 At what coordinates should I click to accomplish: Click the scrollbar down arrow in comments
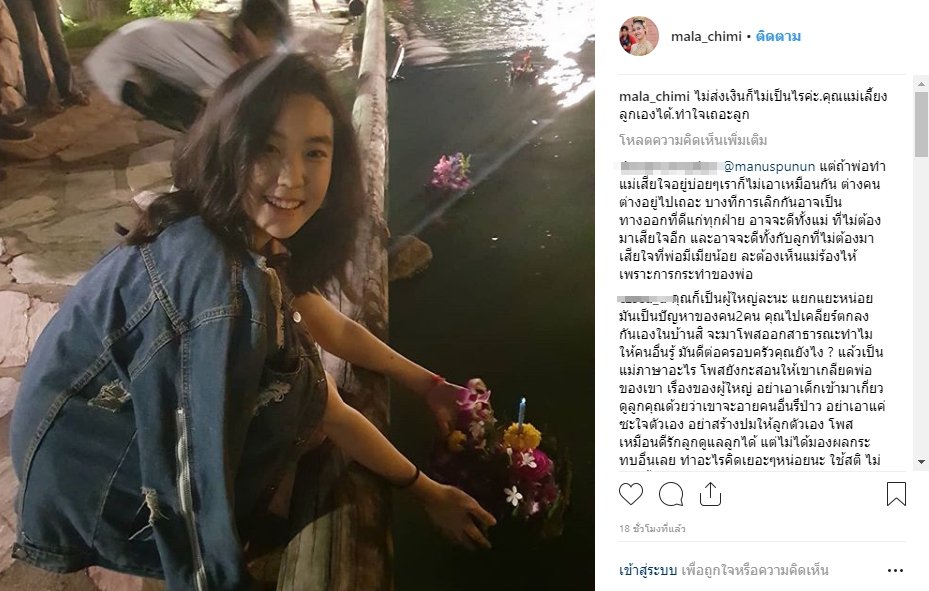click(x=921, y=461)
